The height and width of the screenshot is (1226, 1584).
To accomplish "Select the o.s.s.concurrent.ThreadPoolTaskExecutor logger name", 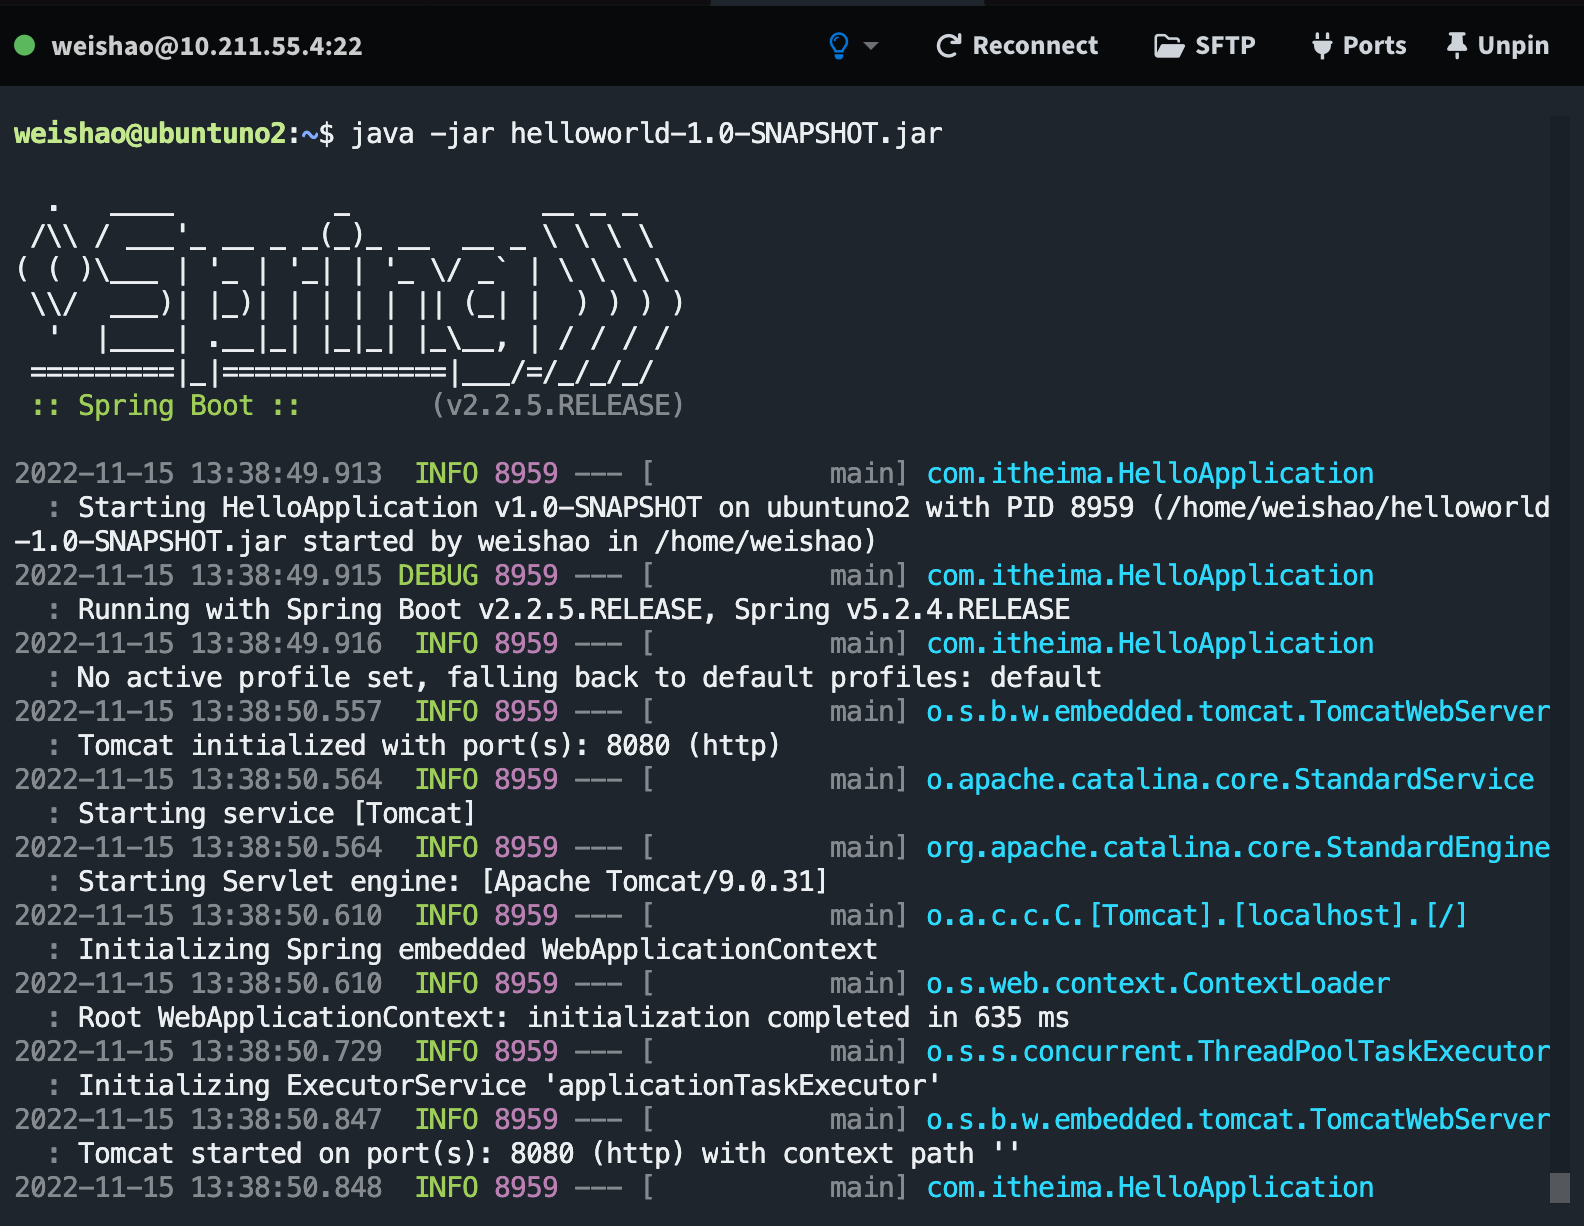I will point(1237,1052).
